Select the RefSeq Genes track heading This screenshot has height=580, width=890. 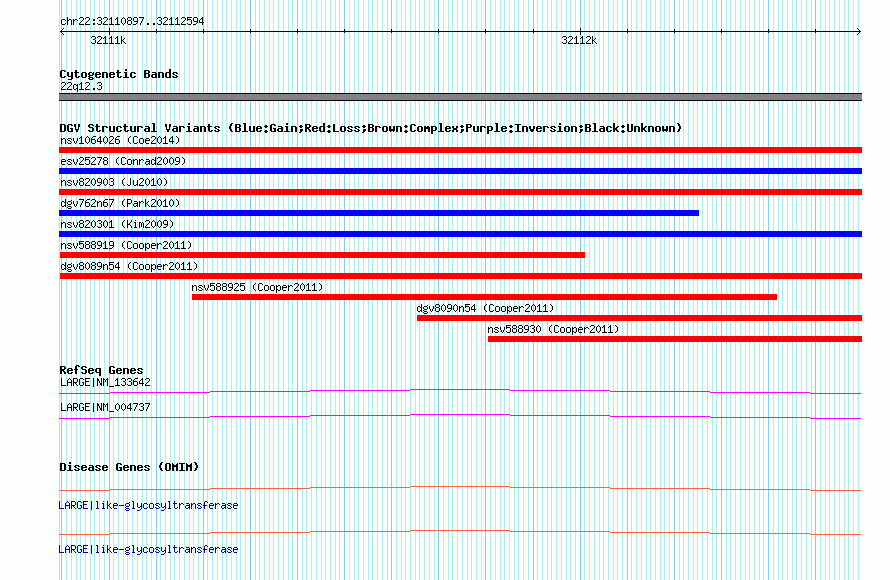click(x=101, y=370)
